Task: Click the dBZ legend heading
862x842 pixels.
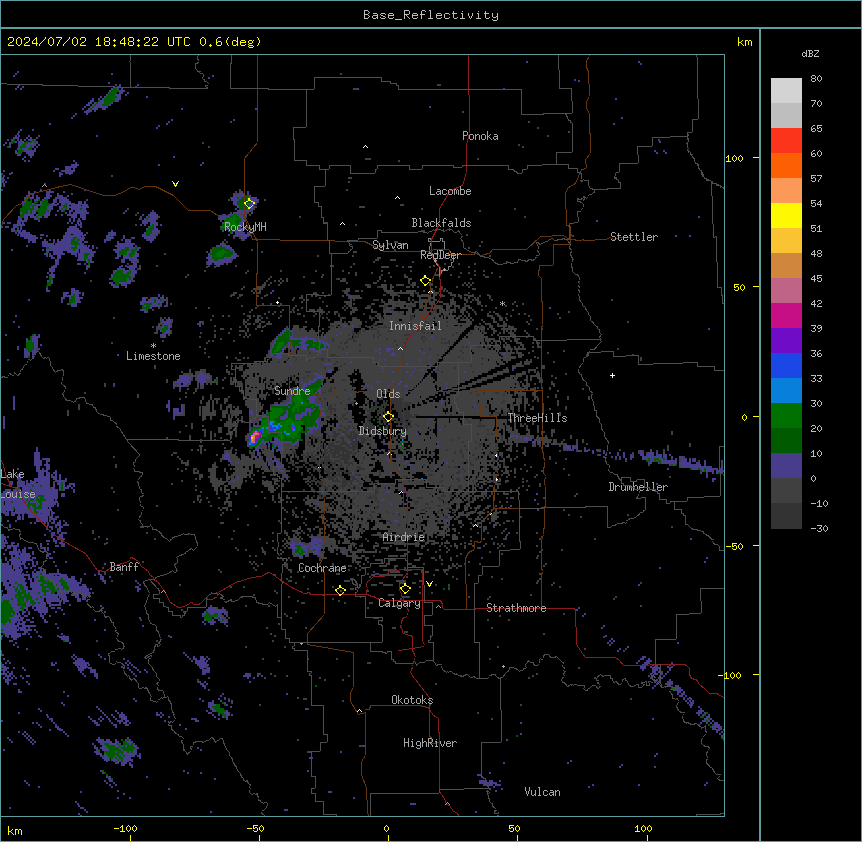Action: tap(810, 54)
